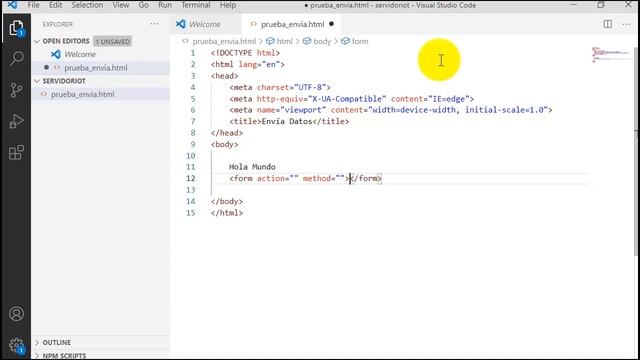Click the closing </html> tag
The image size is (640, 360).
(x=227, y=213)
